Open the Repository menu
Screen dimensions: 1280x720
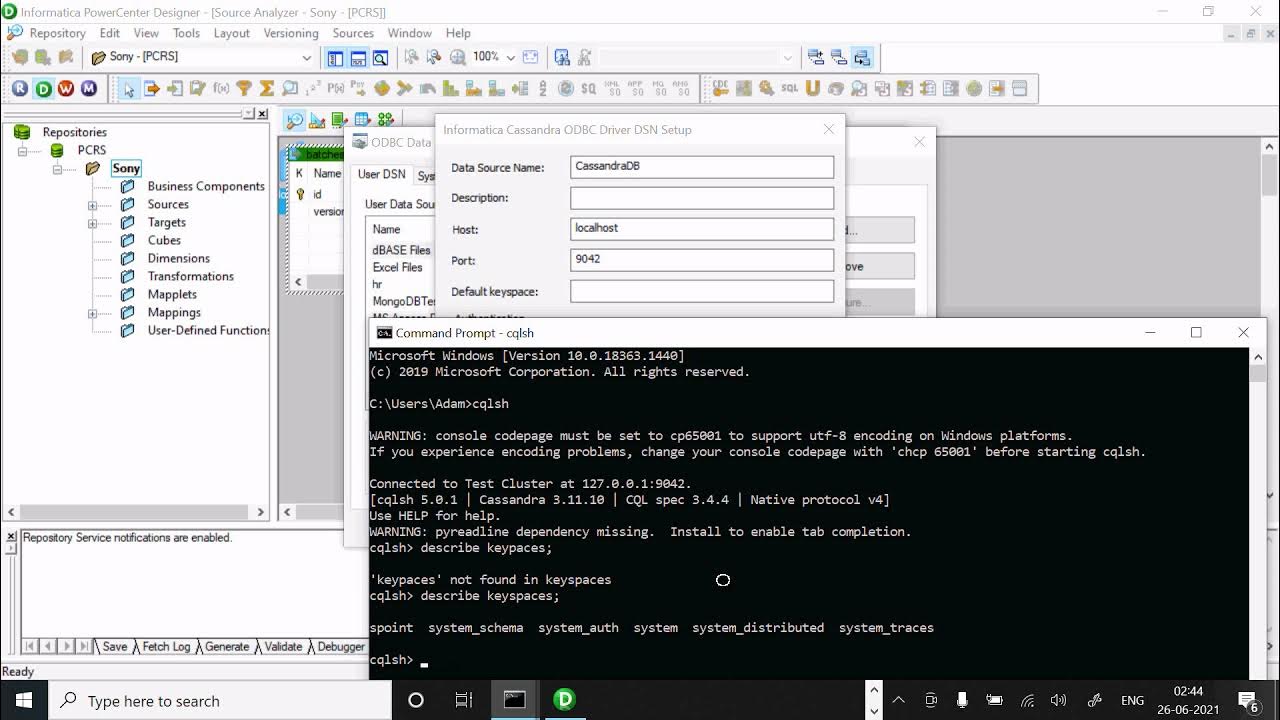coord(57,33)
